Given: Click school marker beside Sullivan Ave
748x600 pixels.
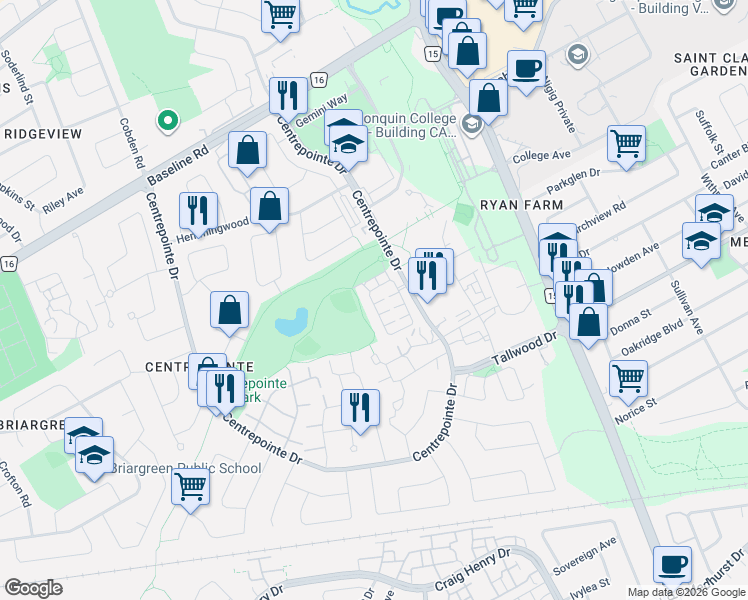Looking at the screenshot, I should tap(701, 245).
